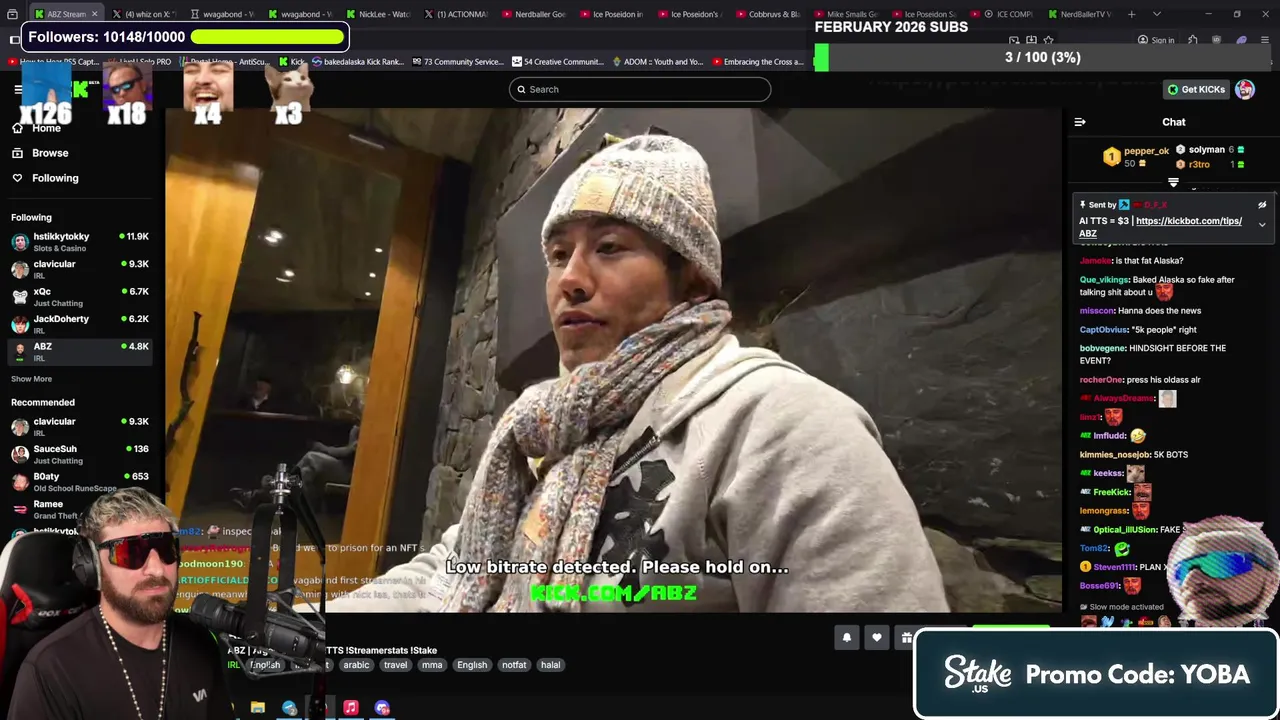Open the Telegram icon on the taskbar
Screen dimensions: 1280x720
coord(289,708)
